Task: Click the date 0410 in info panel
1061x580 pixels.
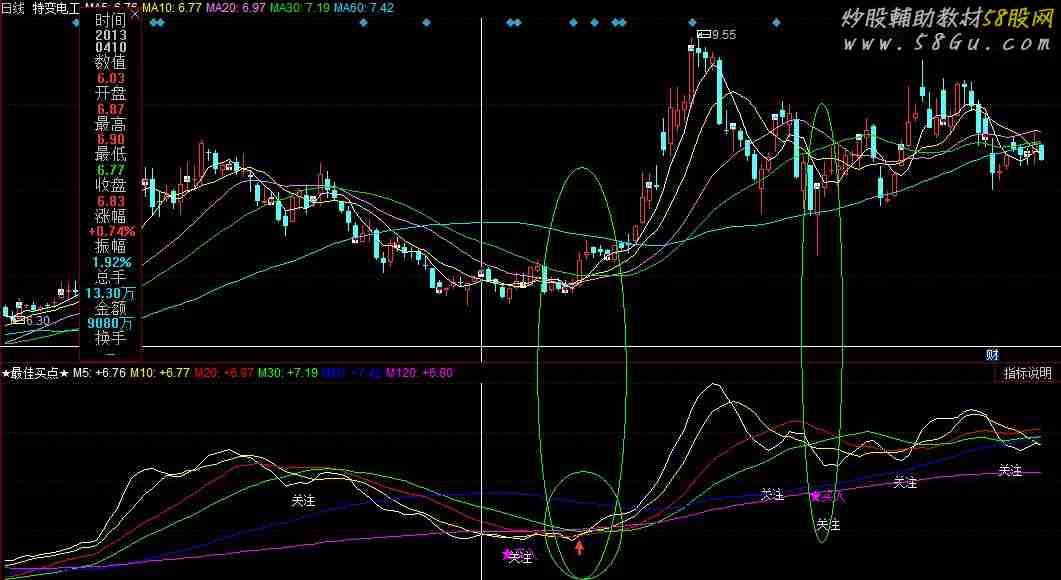Action: pyautogui.click(x=110, y=48)
